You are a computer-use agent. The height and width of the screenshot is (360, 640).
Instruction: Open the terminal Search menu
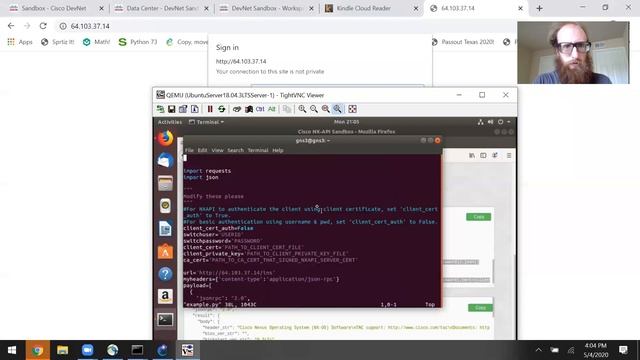tap(236, 150)
